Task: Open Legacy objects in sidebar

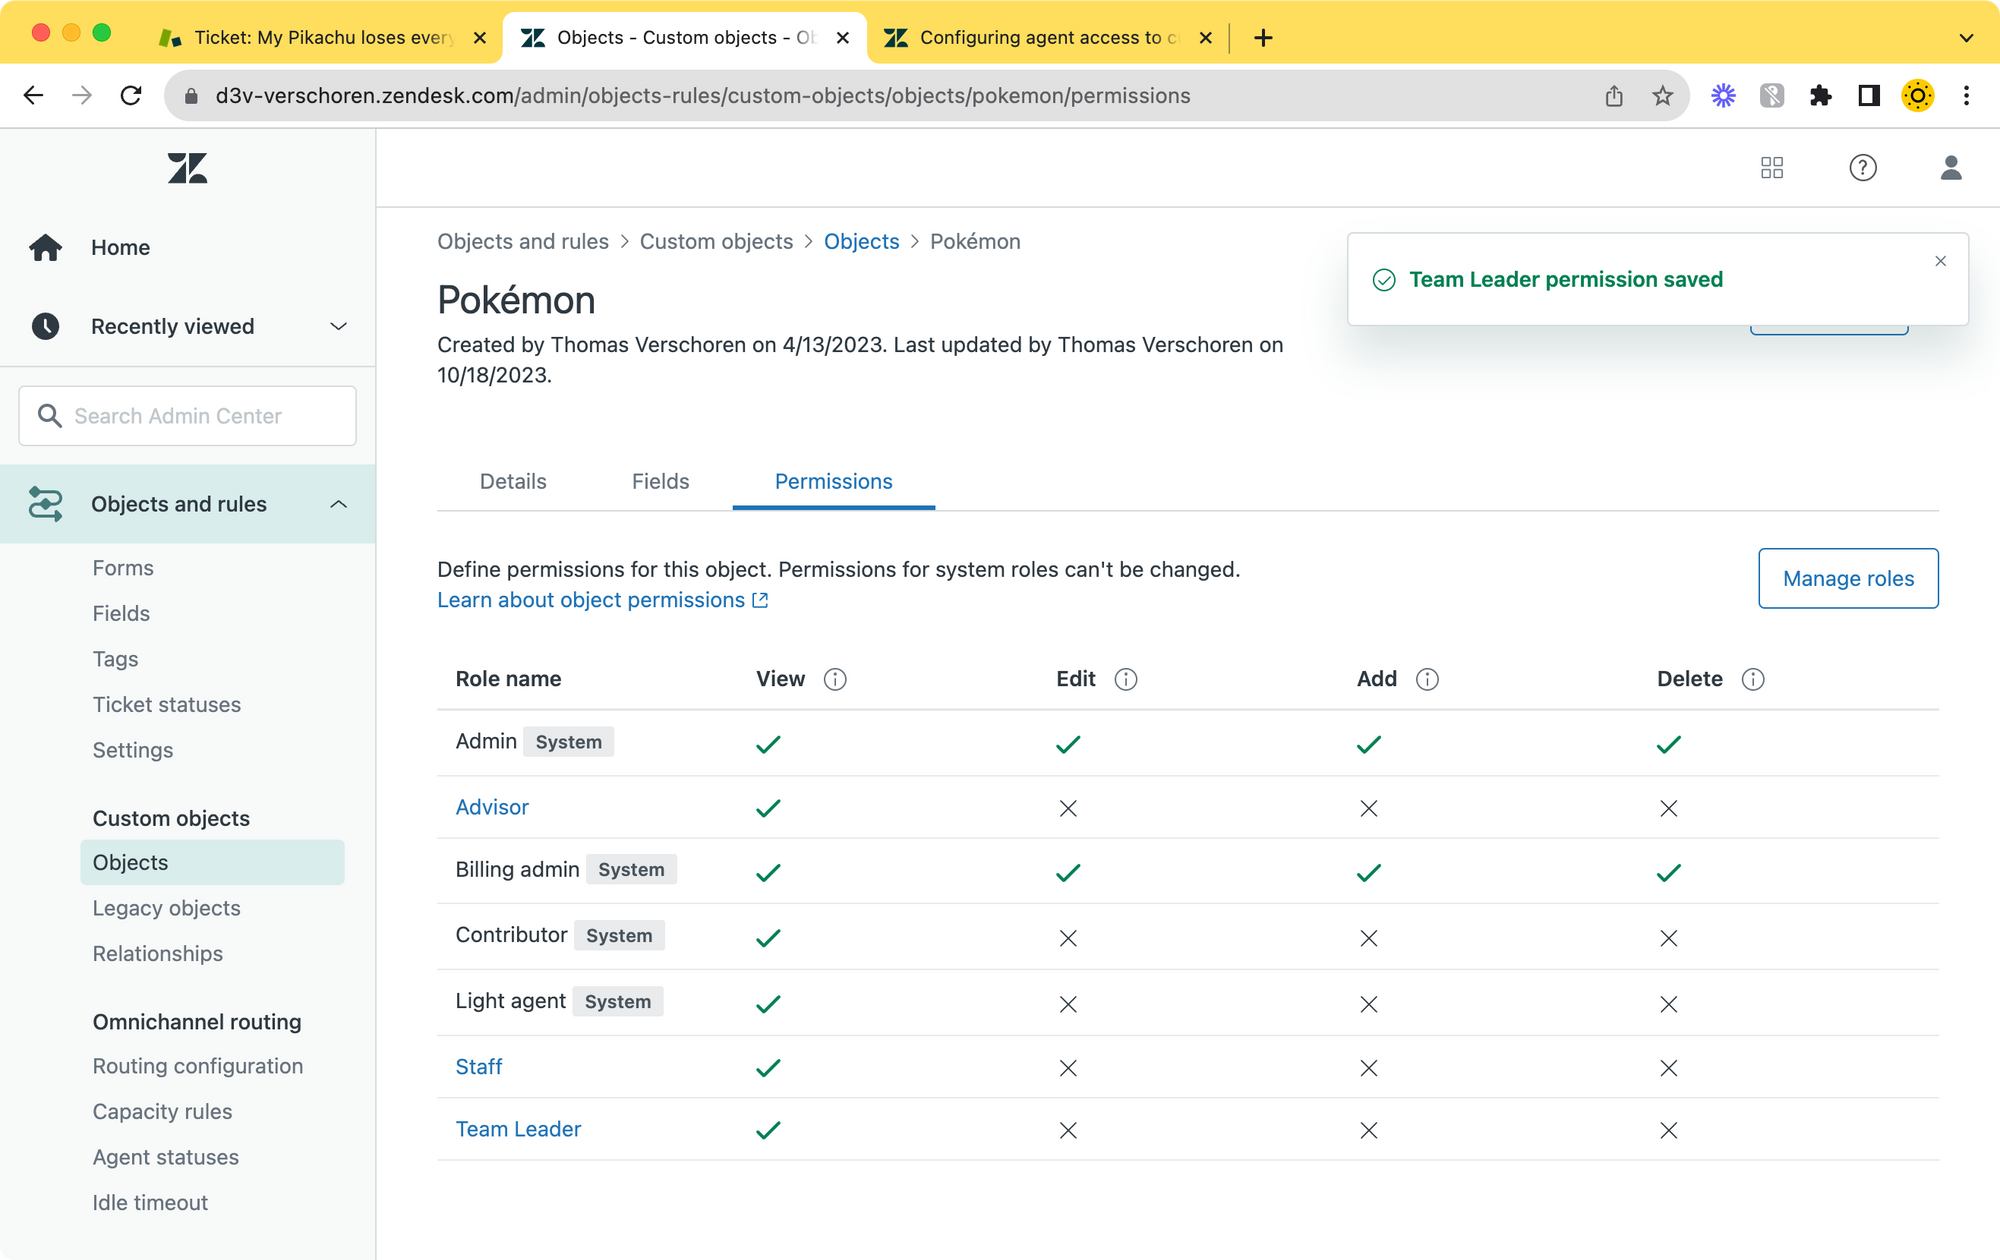Action: [x=167, y=908]
